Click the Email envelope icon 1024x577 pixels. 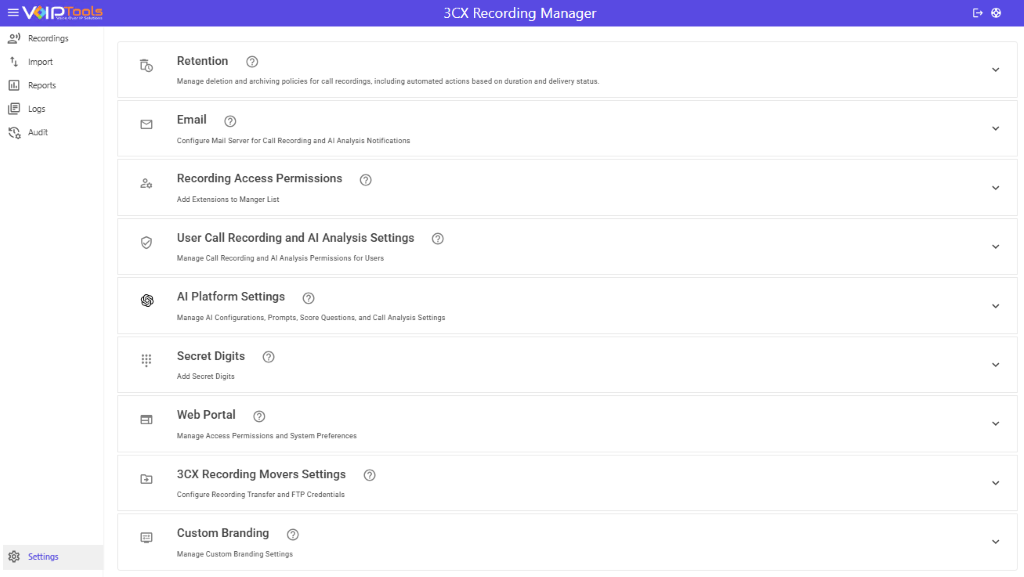point(146,125)
